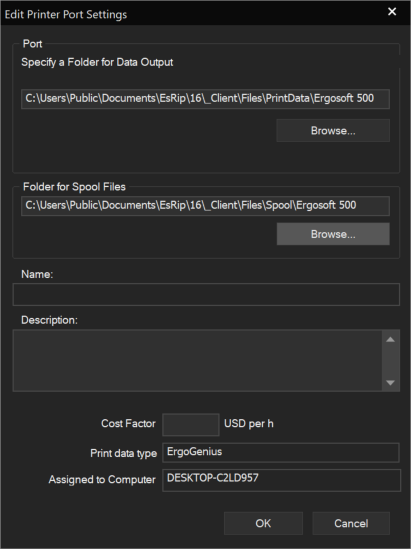Click the Port group heading
411x549 pixels.
pos(32,44)
